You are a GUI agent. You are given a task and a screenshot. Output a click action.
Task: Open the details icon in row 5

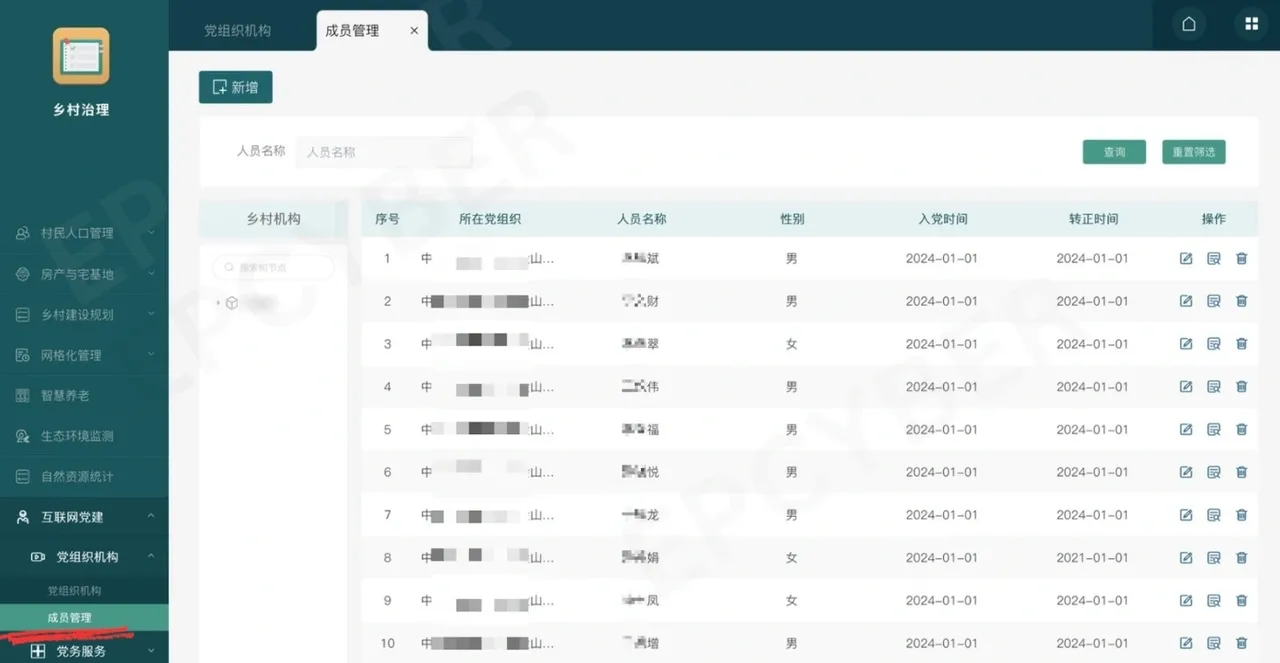[1214, 430]
